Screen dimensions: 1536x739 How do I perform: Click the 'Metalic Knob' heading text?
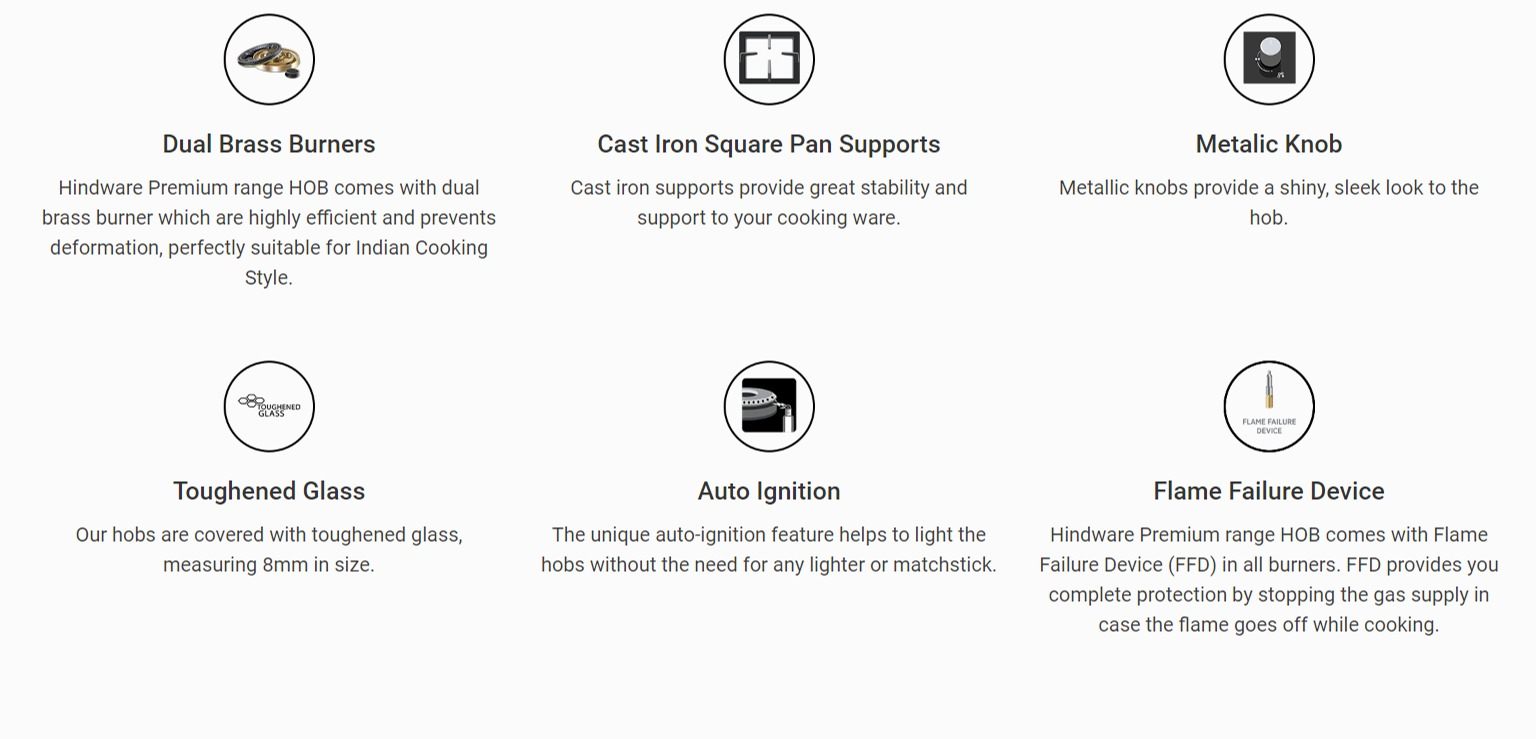(x=1269, y=144)
